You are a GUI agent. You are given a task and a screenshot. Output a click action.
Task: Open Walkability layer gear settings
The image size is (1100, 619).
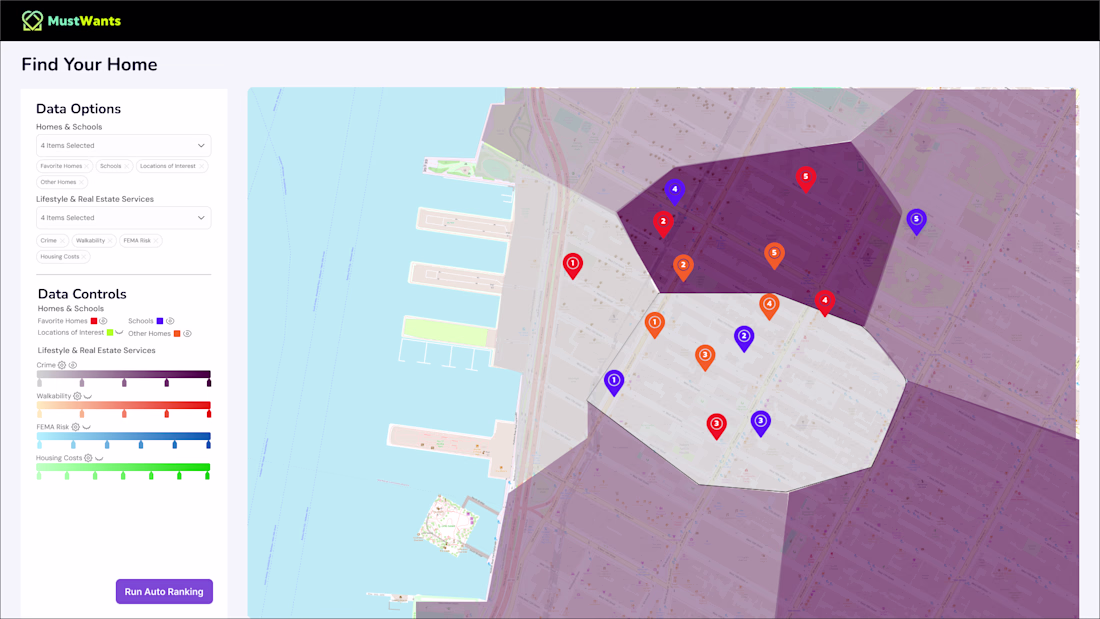(77, 396)
